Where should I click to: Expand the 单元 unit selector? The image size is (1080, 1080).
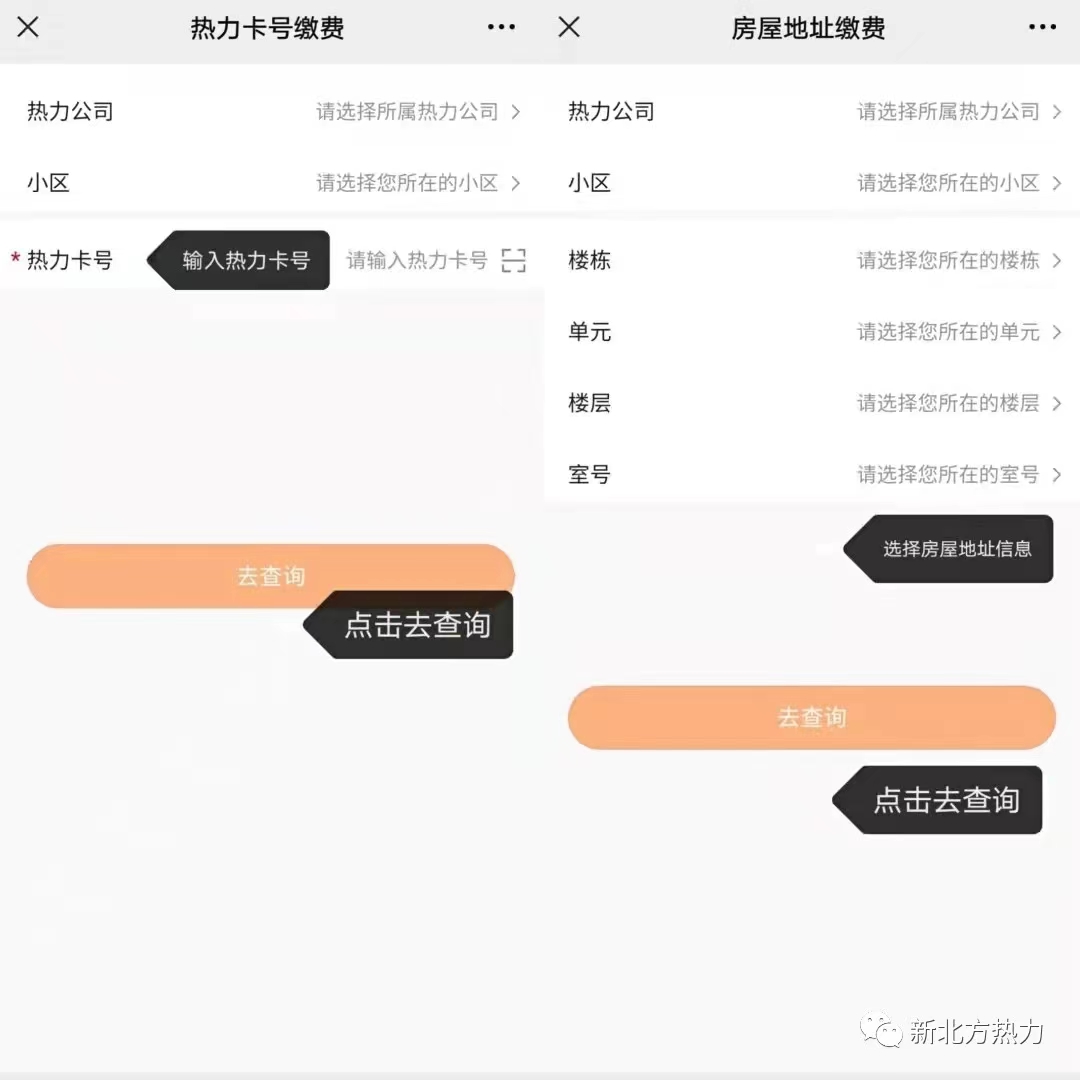(958, 332)
